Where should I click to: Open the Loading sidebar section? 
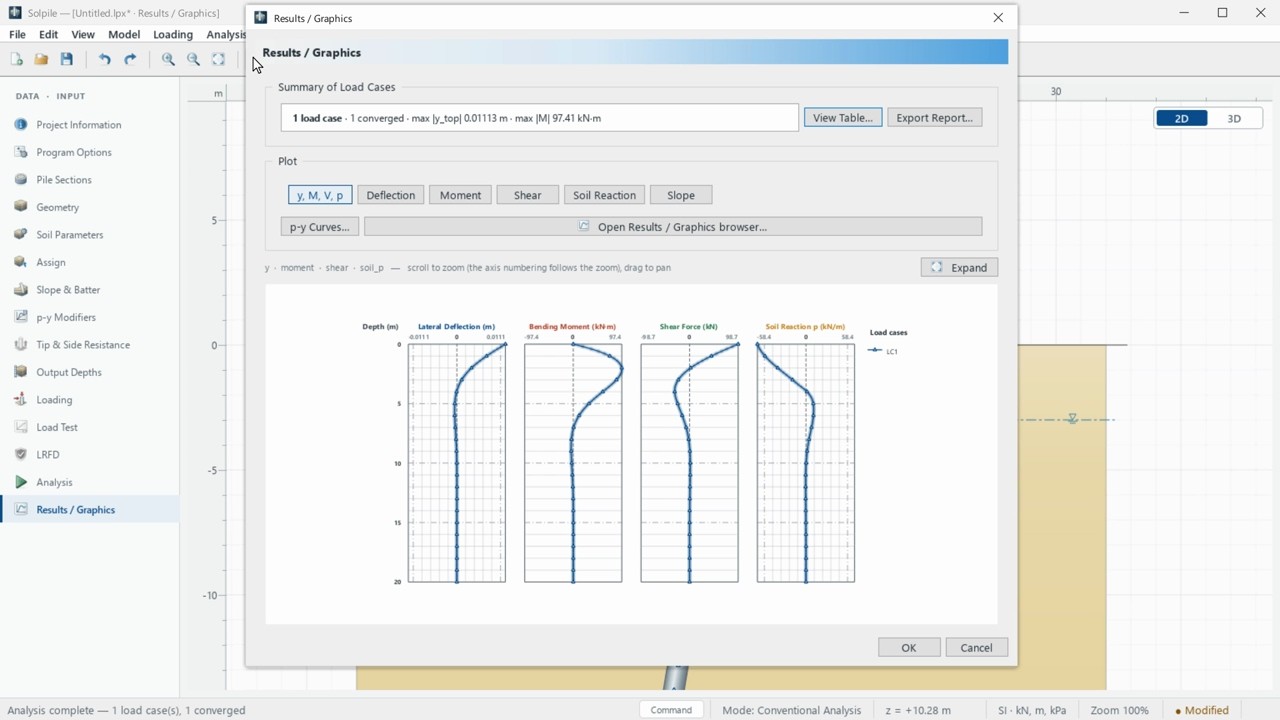[x=89, y=400]
